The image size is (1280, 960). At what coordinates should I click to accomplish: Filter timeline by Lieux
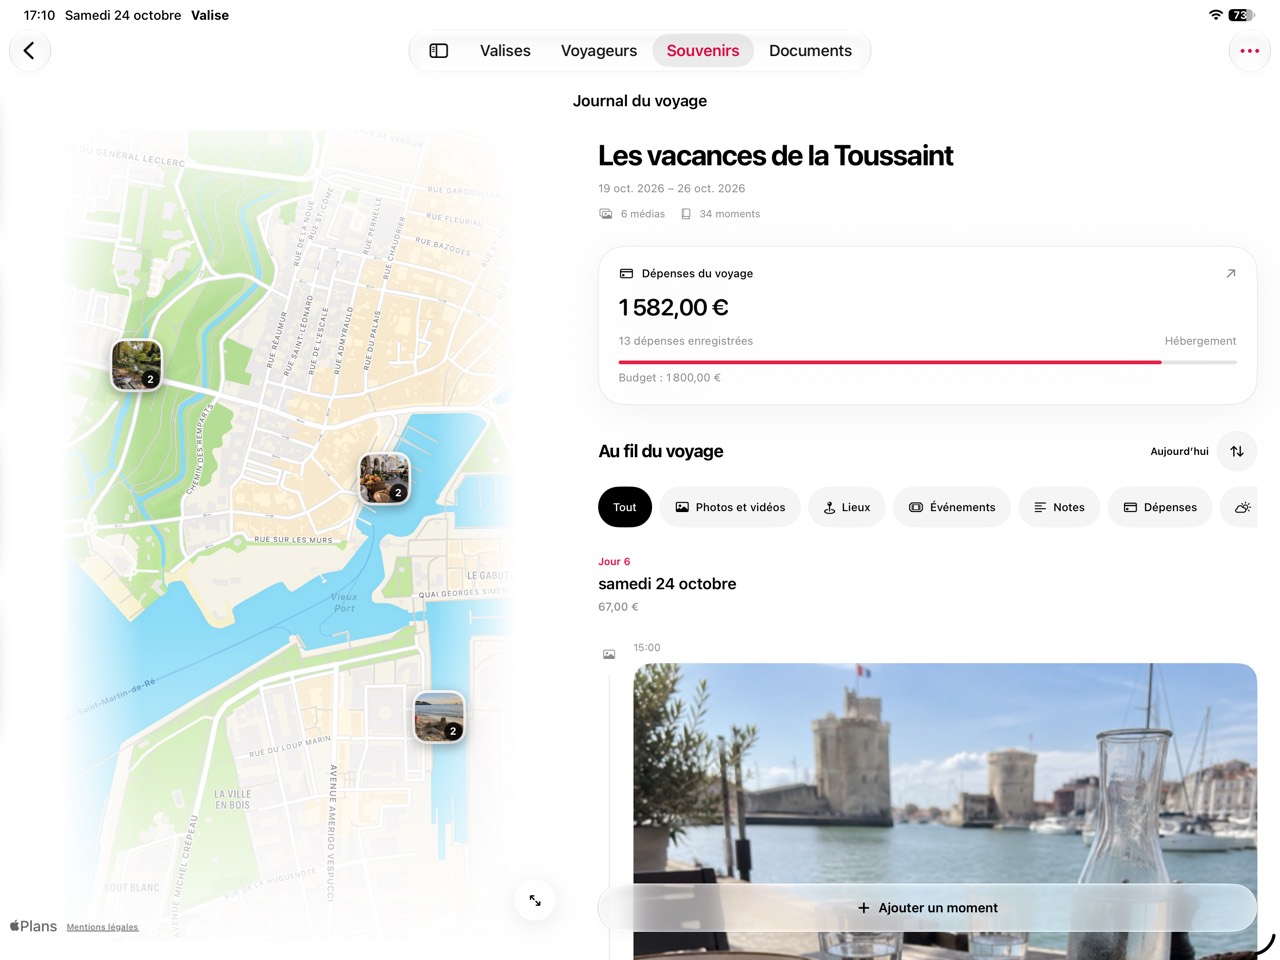(847, 507)
